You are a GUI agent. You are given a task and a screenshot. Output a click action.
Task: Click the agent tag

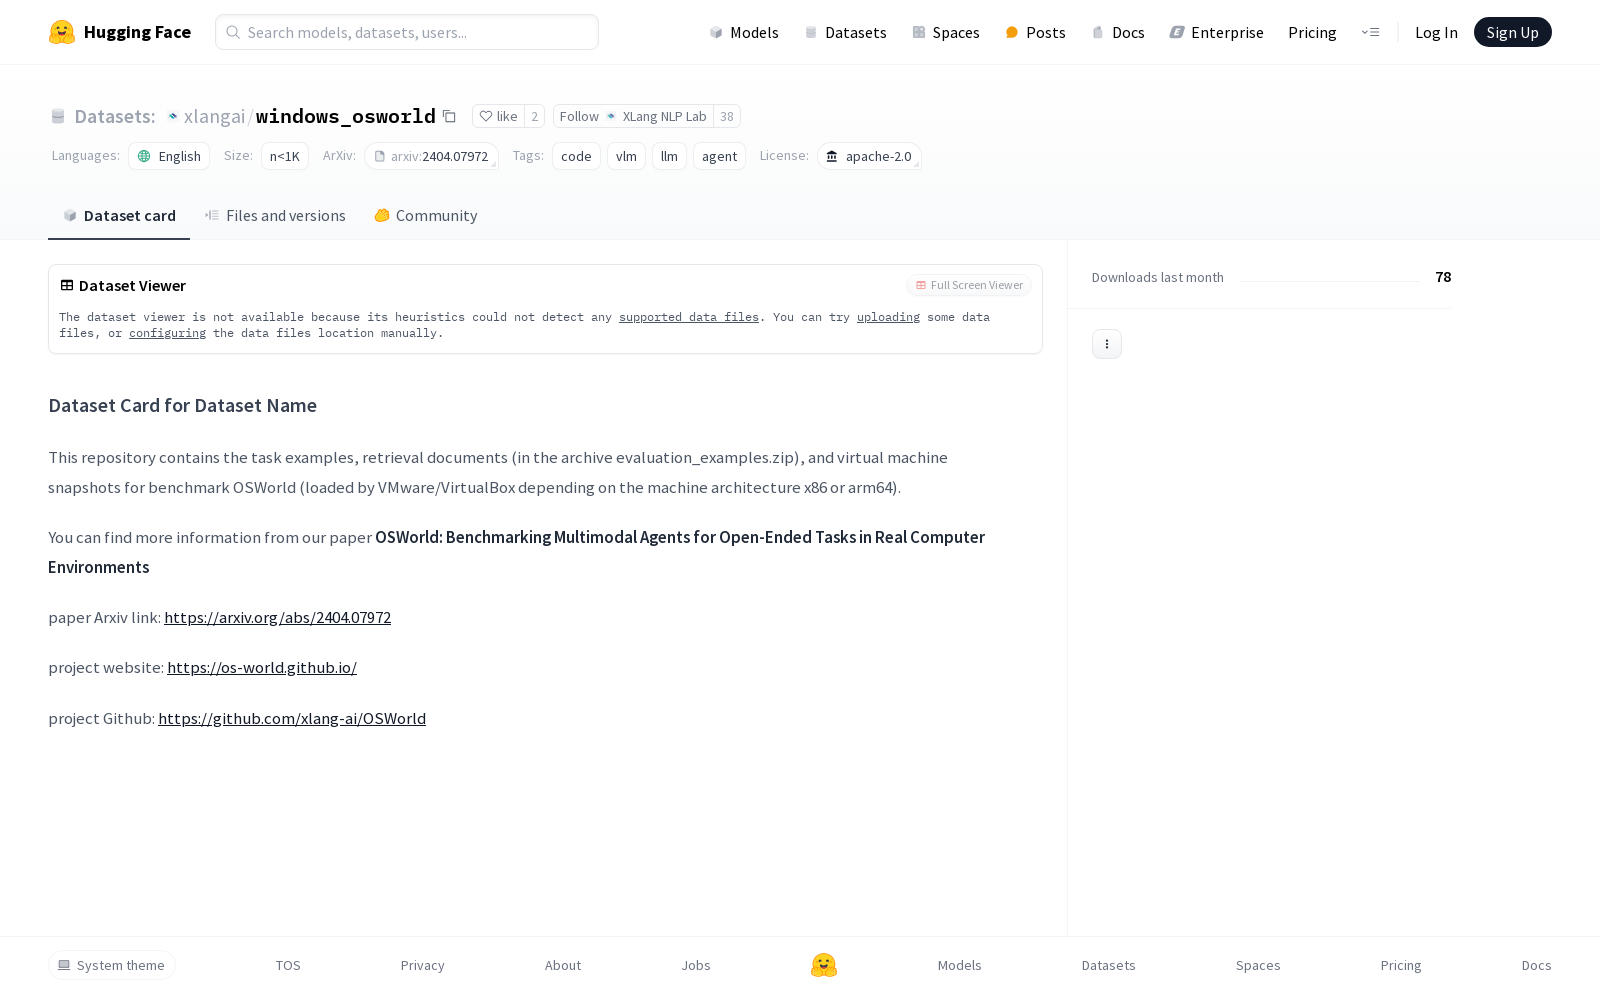pyautogui.click(x=719, y=156)
